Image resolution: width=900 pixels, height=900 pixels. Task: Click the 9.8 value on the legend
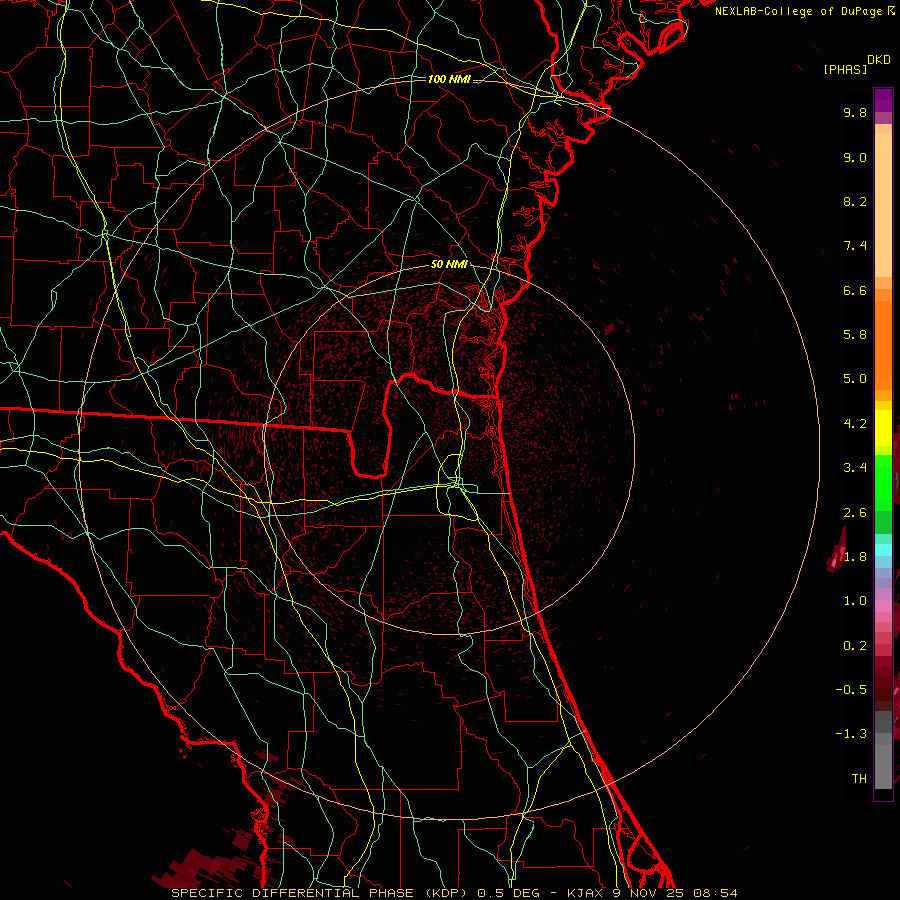(854, 113)
